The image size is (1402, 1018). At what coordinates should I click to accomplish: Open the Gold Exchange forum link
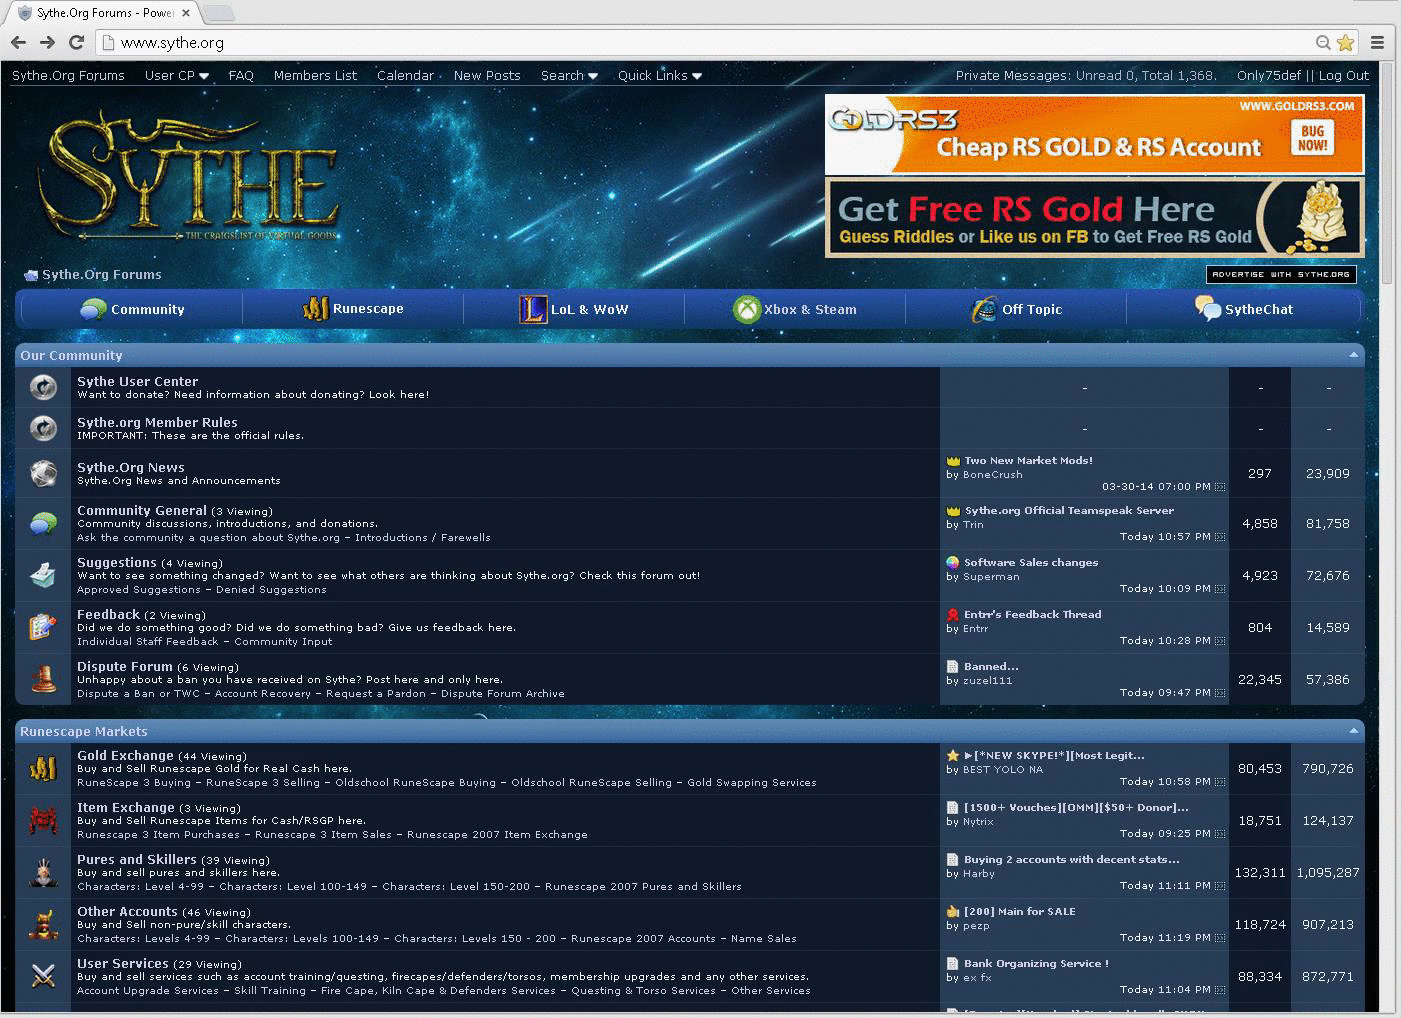point(125,756)
